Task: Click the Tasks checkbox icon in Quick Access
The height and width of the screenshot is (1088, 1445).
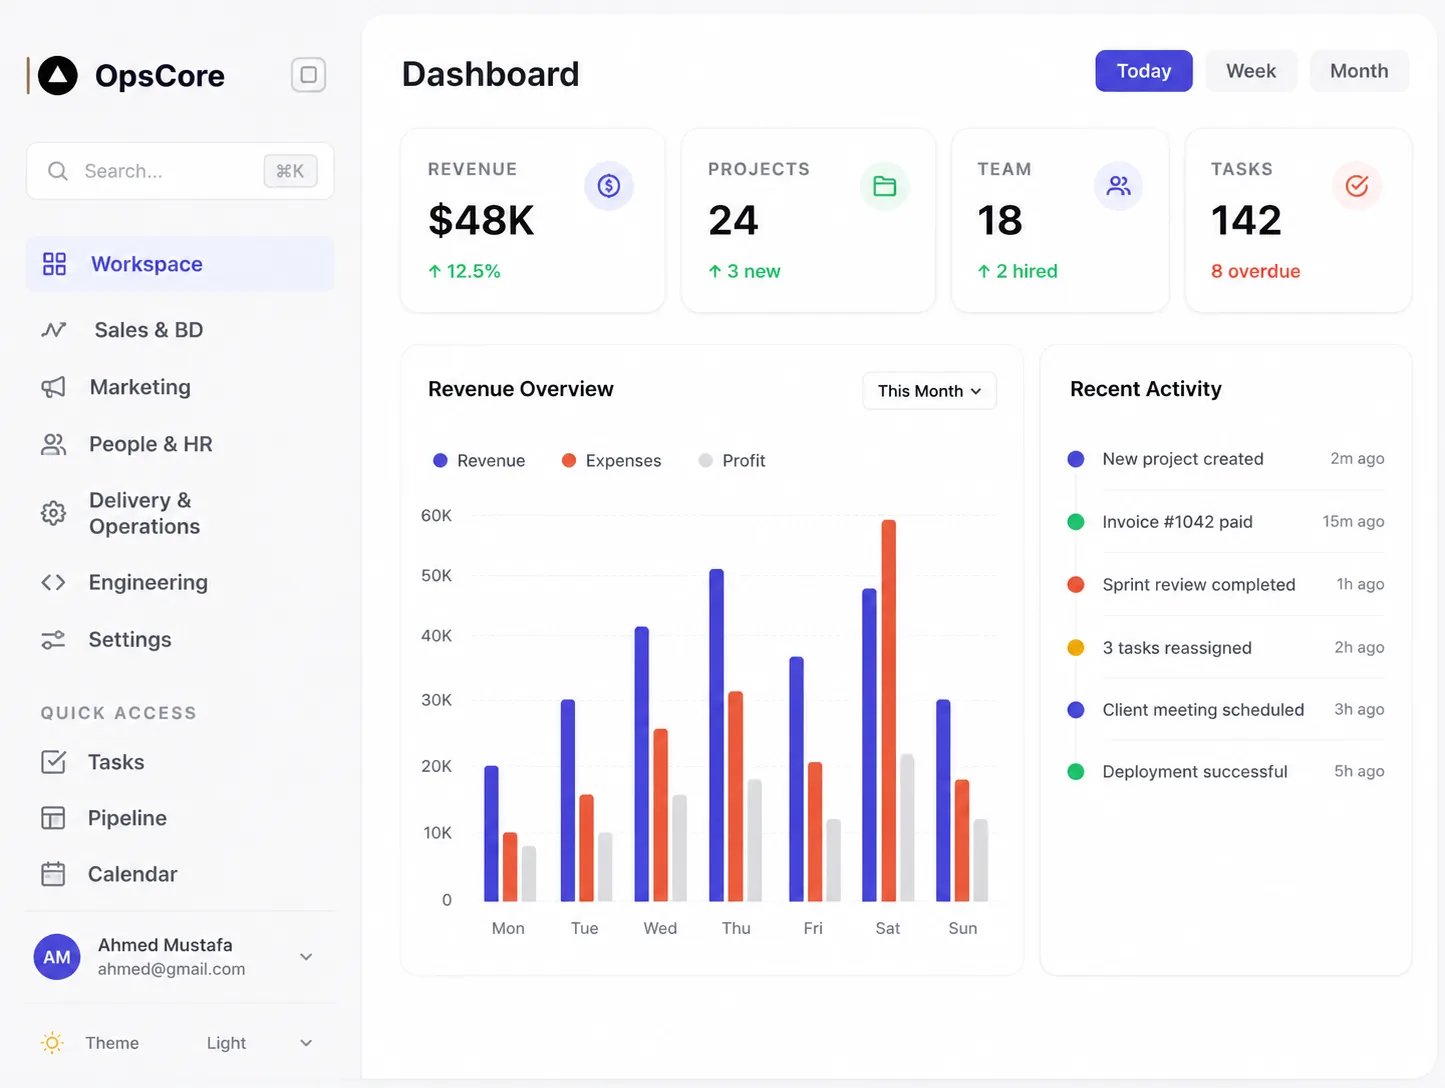Action: click(x=53, y=762)
